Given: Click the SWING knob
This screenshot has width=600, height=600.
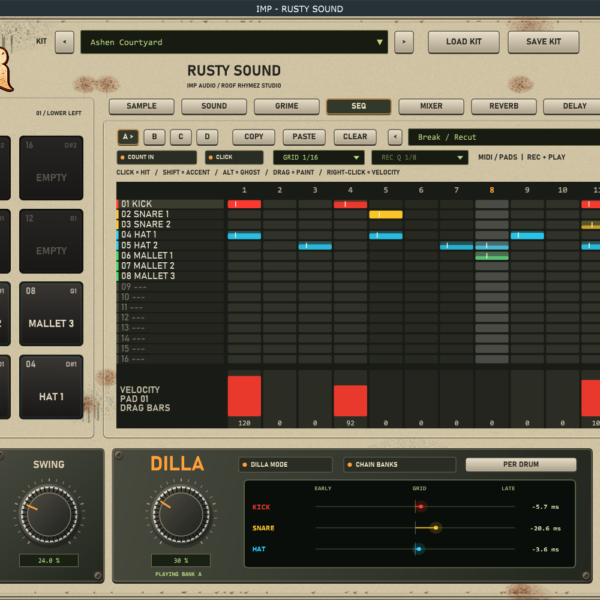Looking at the screenshot, I should pos(49,514).
